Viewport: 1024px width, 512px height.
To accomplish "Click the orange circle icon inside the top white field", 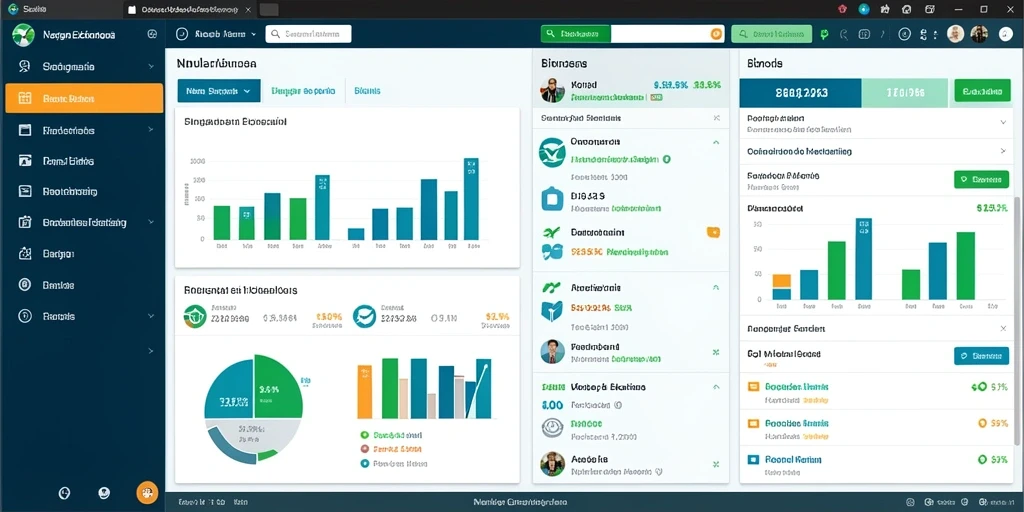I will pyautogui.click(x=716, y=34).
